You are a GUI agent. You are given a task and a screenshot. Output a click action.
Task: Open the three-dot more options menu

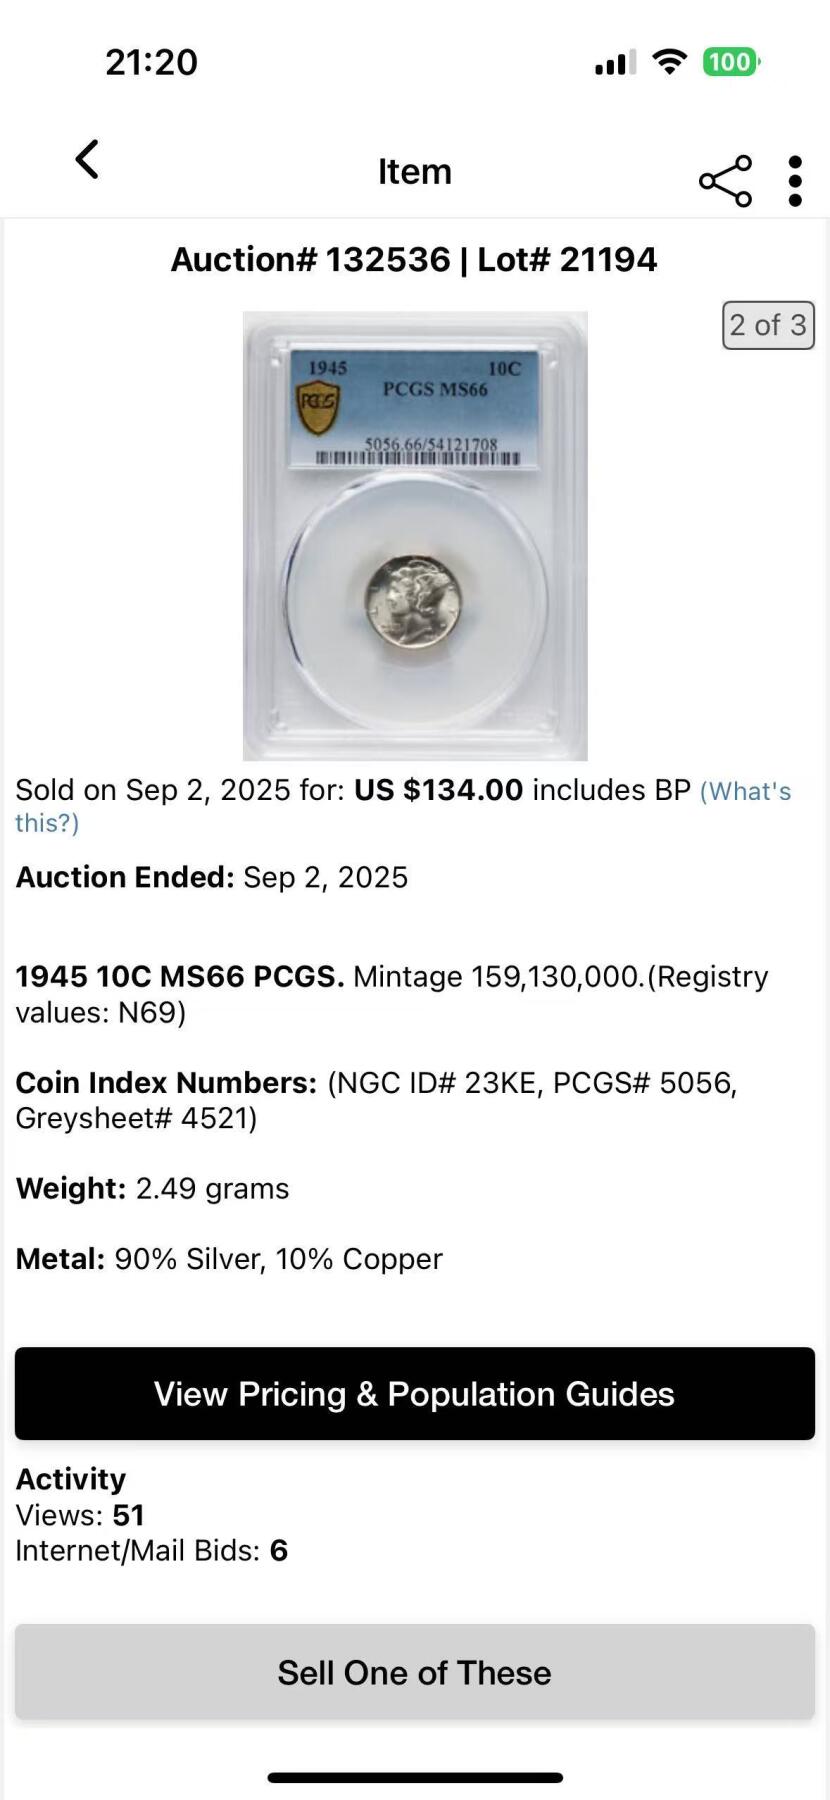click(795, 181)
